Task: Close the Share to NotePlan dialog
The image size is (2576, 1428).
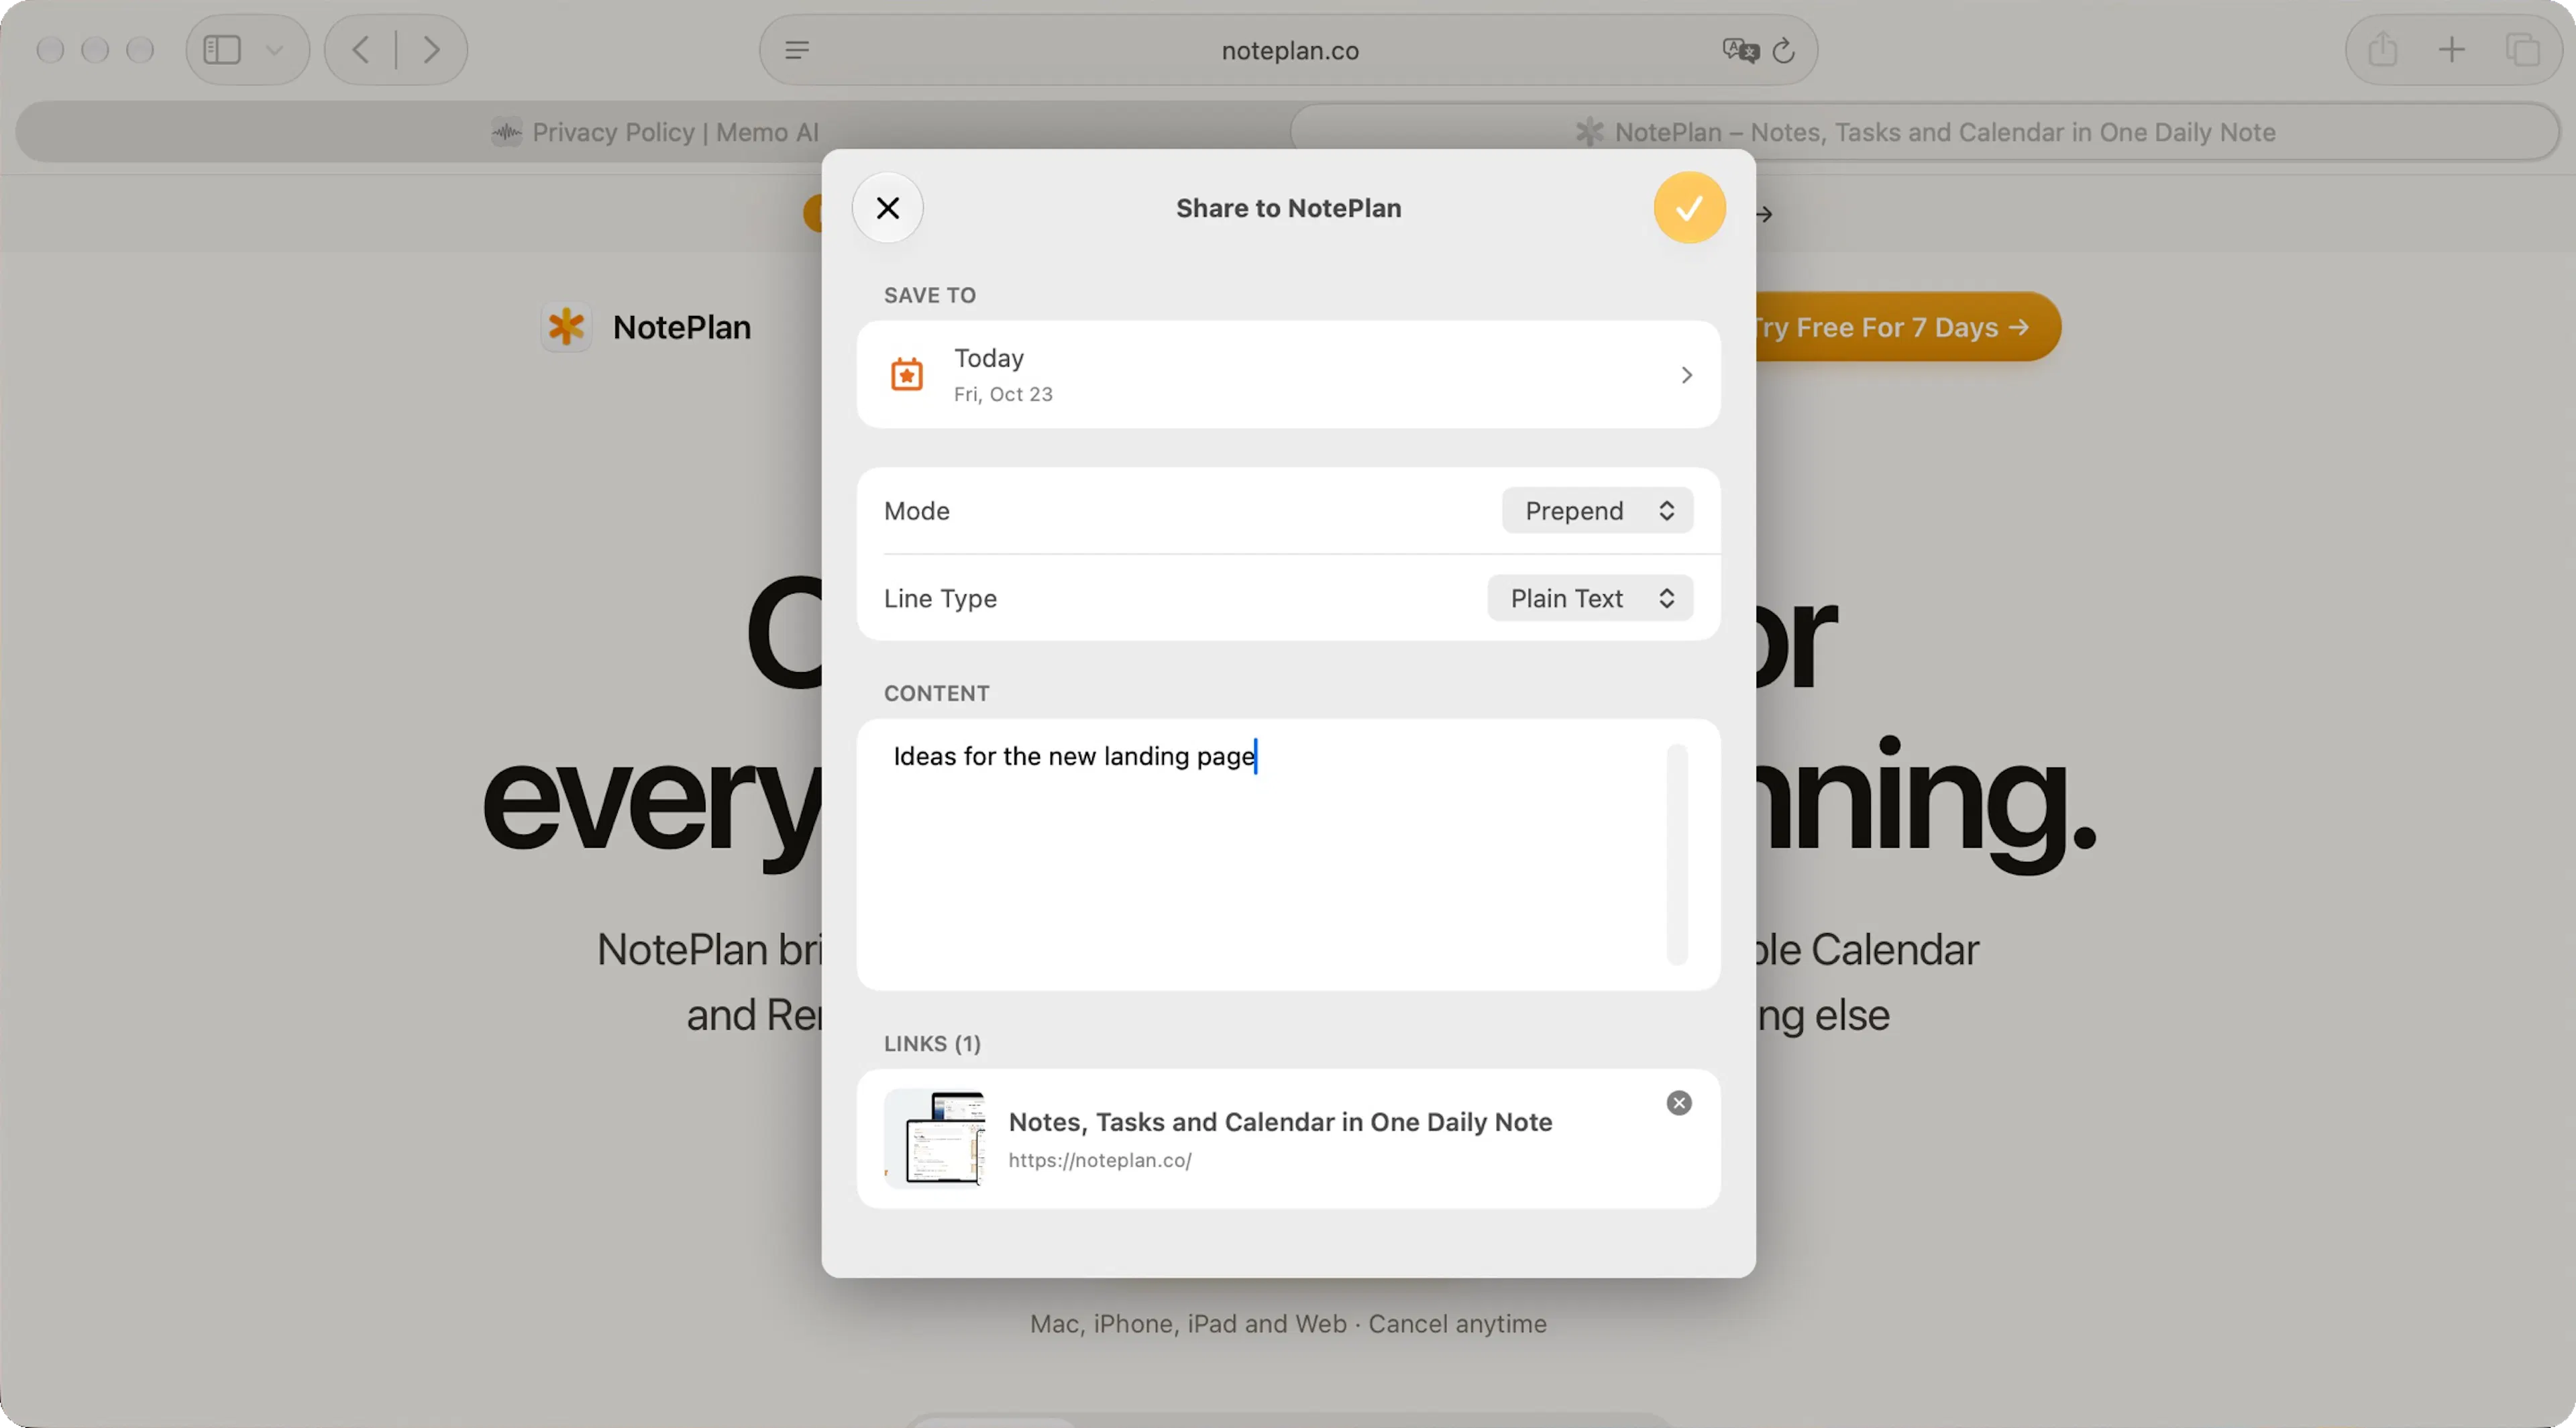Action: pyautogui.click(x=887, y=208)
